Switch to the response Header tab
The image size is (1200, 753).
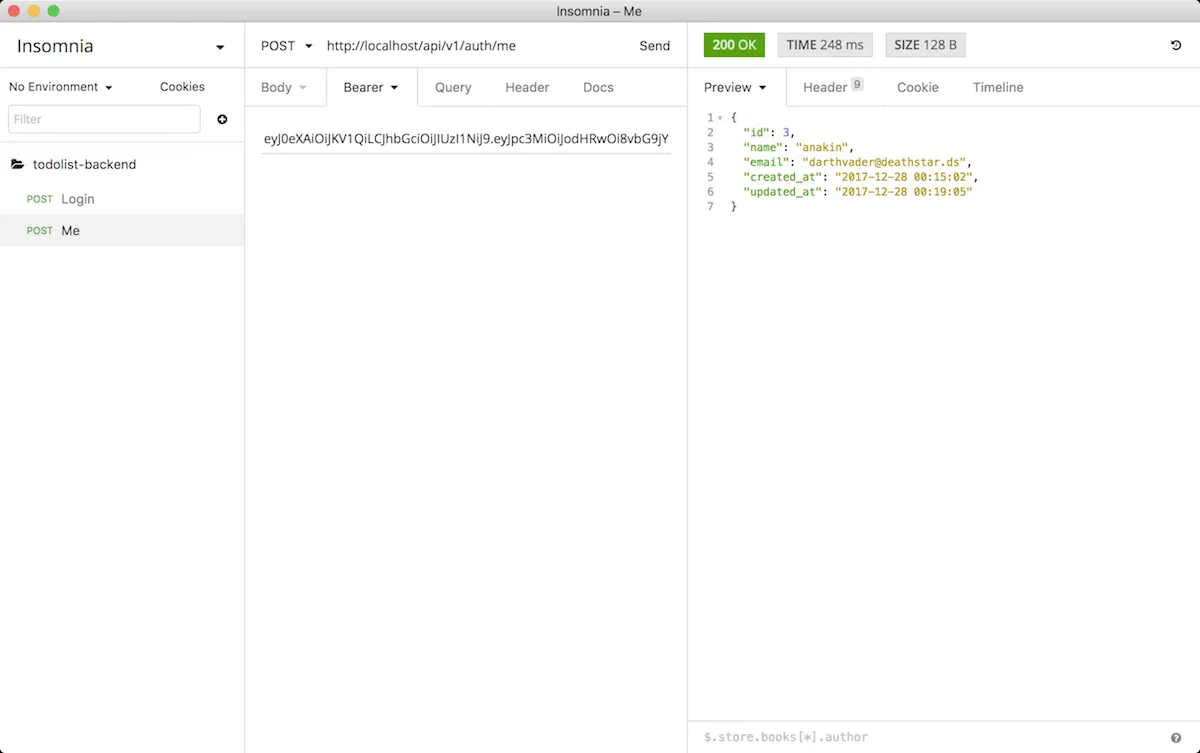tap(833, 87)
